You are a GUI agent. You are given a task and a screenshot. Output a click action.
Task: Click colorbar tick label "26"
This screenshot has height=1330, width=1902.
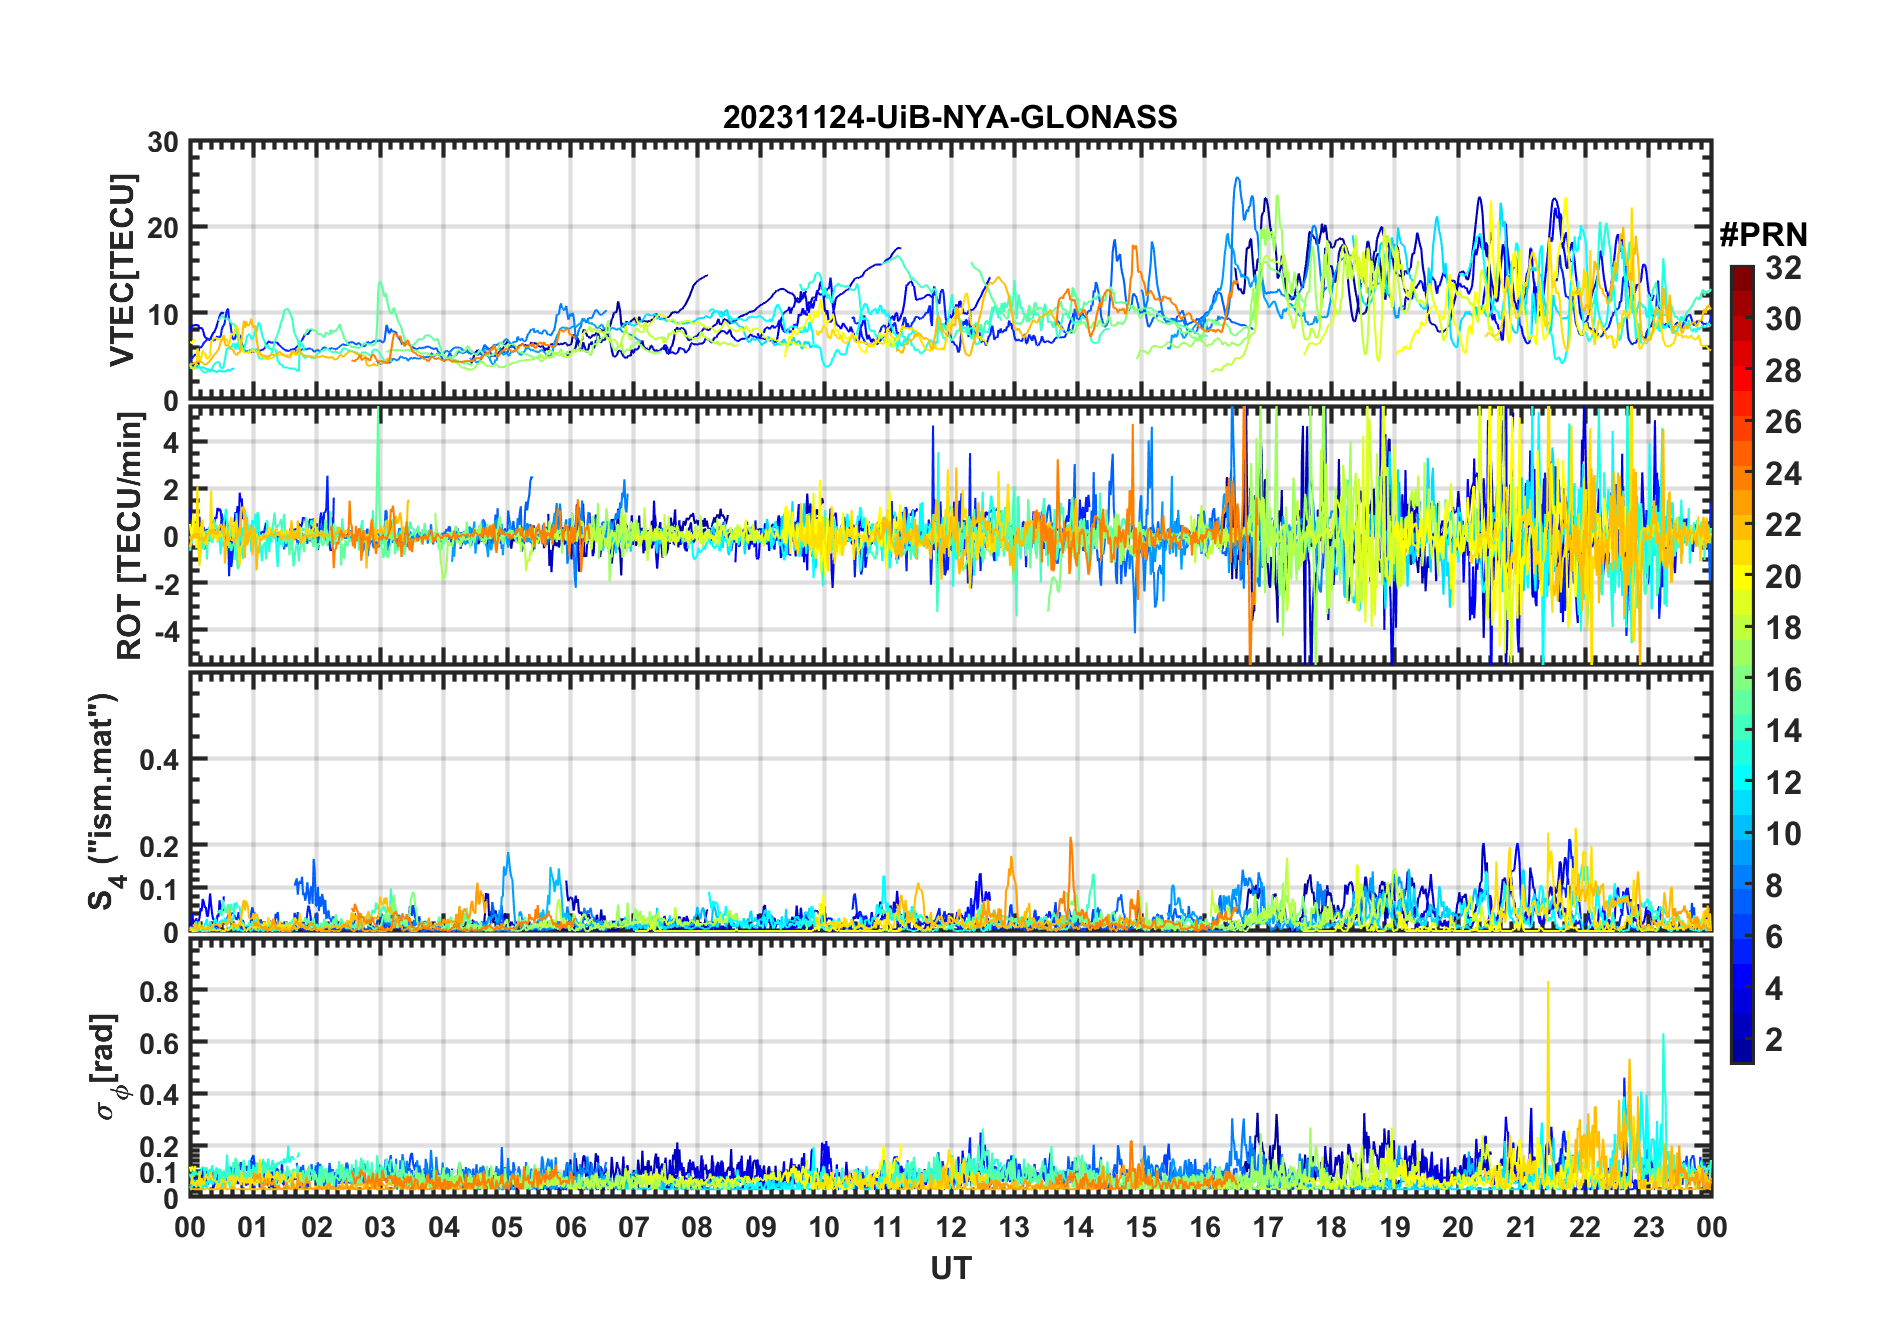click(x=1783, y=422)
